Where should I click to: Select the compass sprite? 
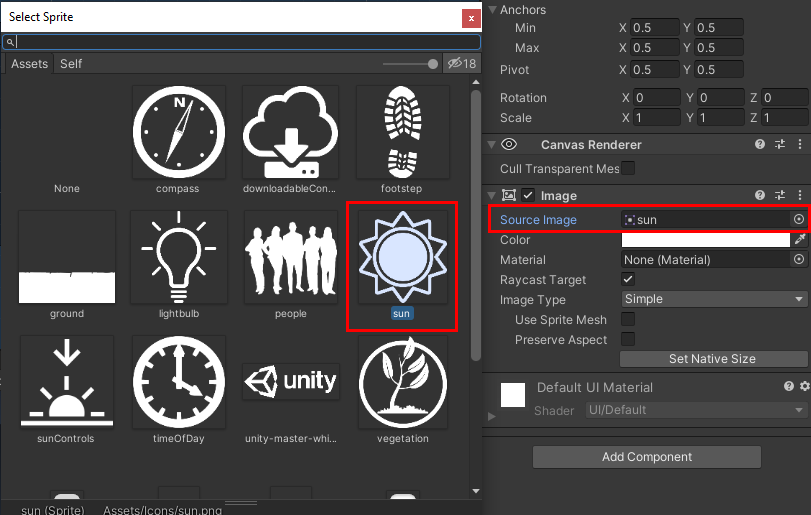coord(179,131)
